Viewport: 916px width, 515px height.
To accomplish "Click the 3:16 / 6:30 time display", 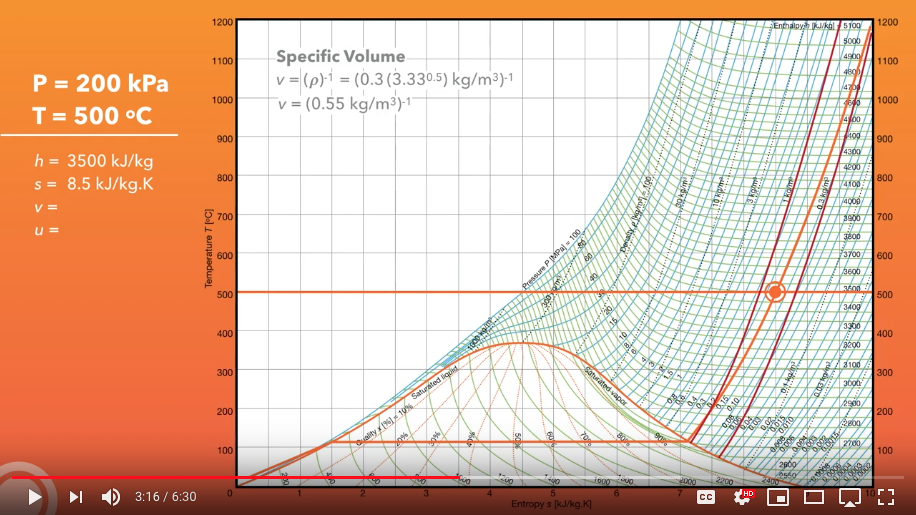I will click(x=166, y=497).
